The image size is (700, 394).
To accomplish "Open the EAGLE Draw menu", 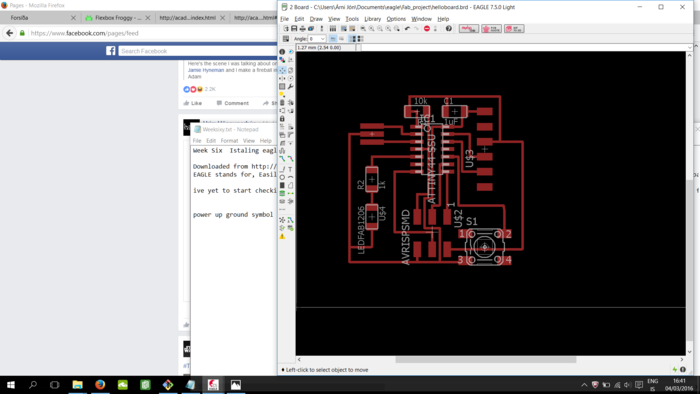I will tap(316, 19).
